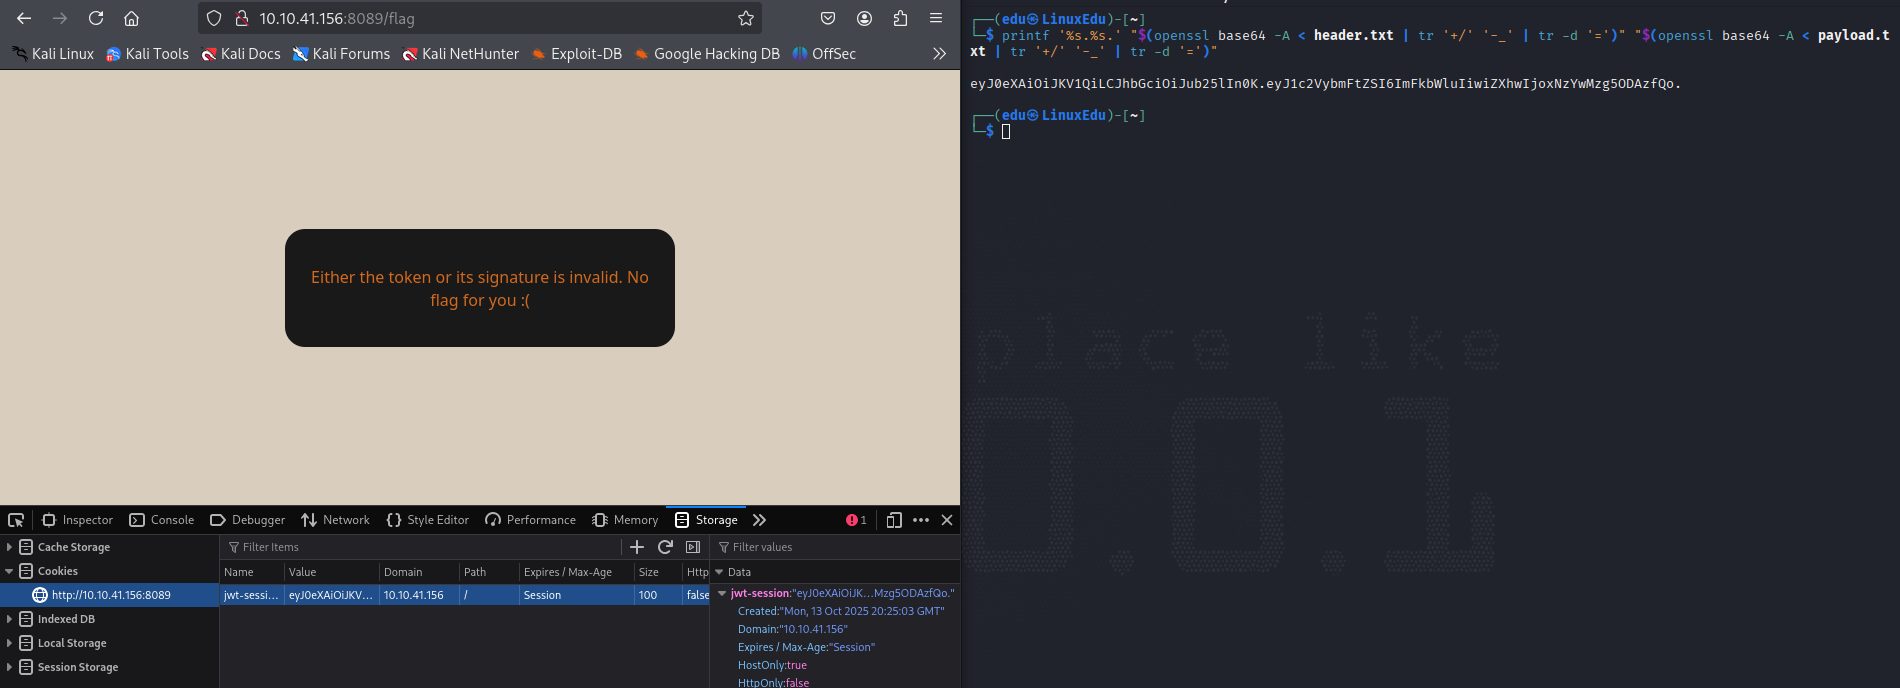Close the developer tools panel
1900x688 pixels.
click(x=947, y=520)
